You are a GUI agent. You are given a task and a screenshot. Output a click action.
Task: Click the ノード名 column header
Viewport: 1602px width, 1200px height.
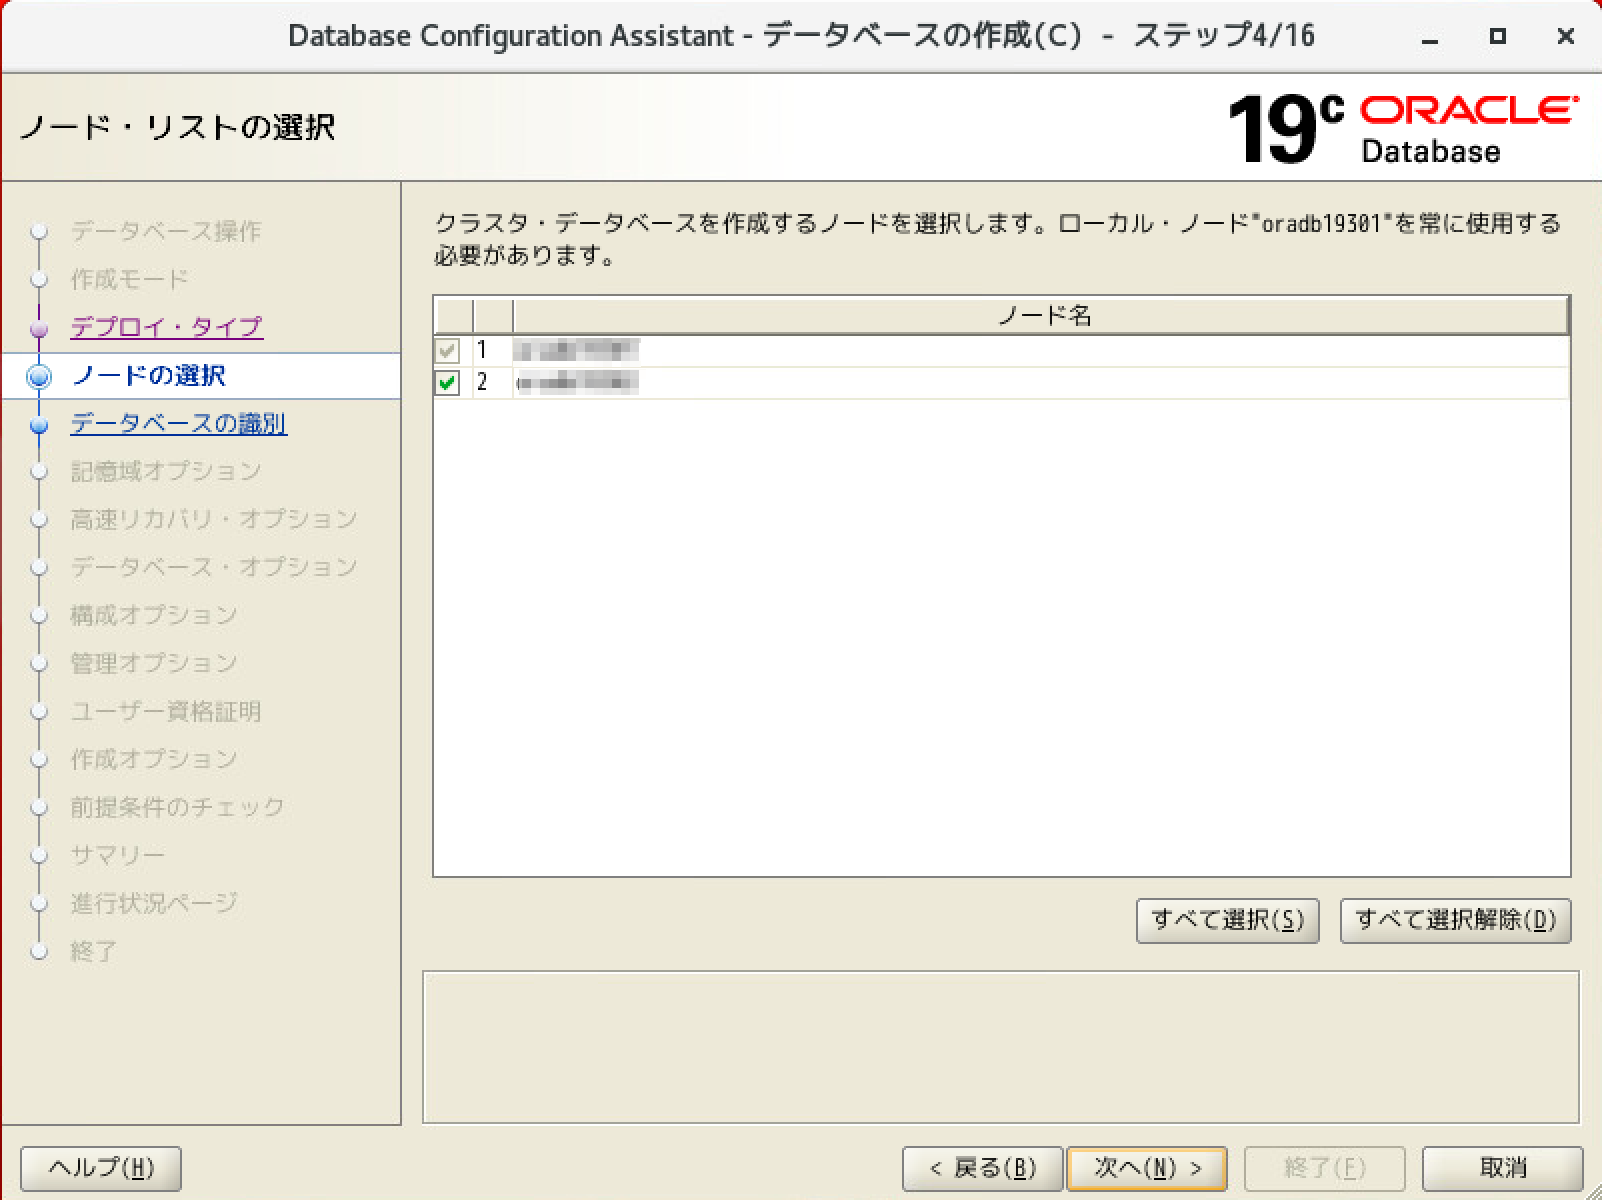[1041, 316]
